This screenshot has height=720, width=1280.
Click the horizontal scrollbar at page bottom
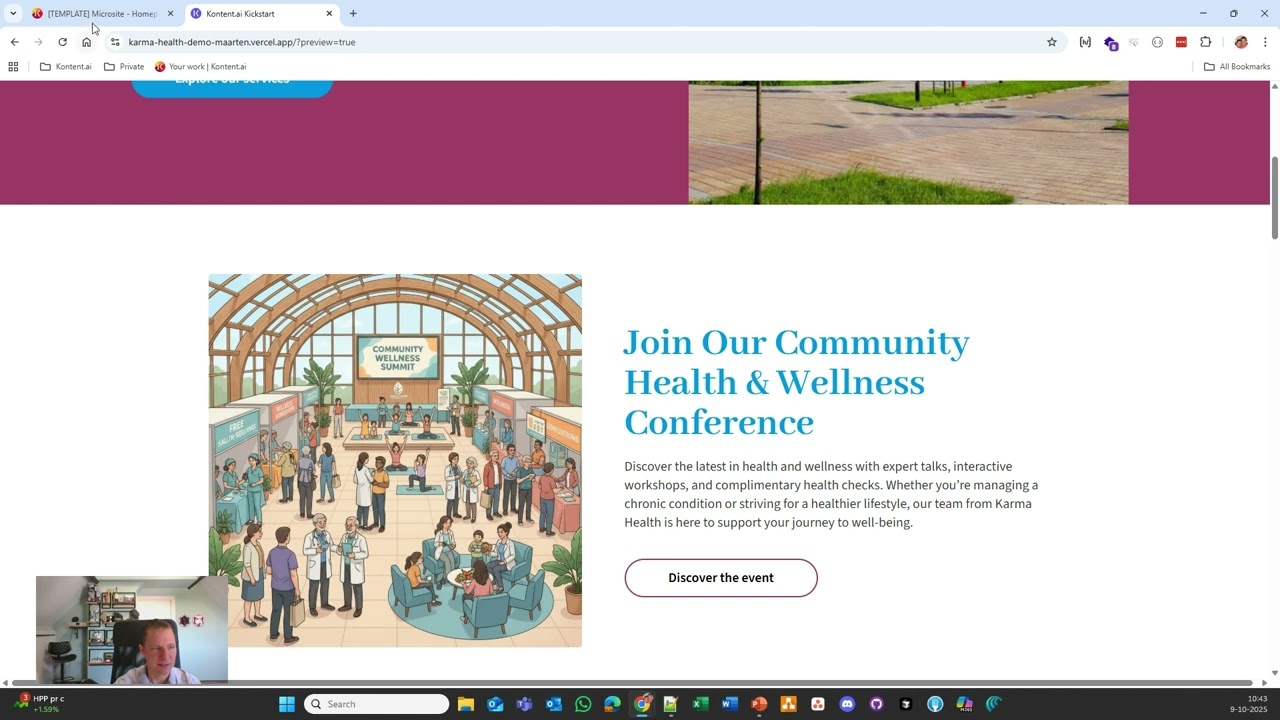631,683
